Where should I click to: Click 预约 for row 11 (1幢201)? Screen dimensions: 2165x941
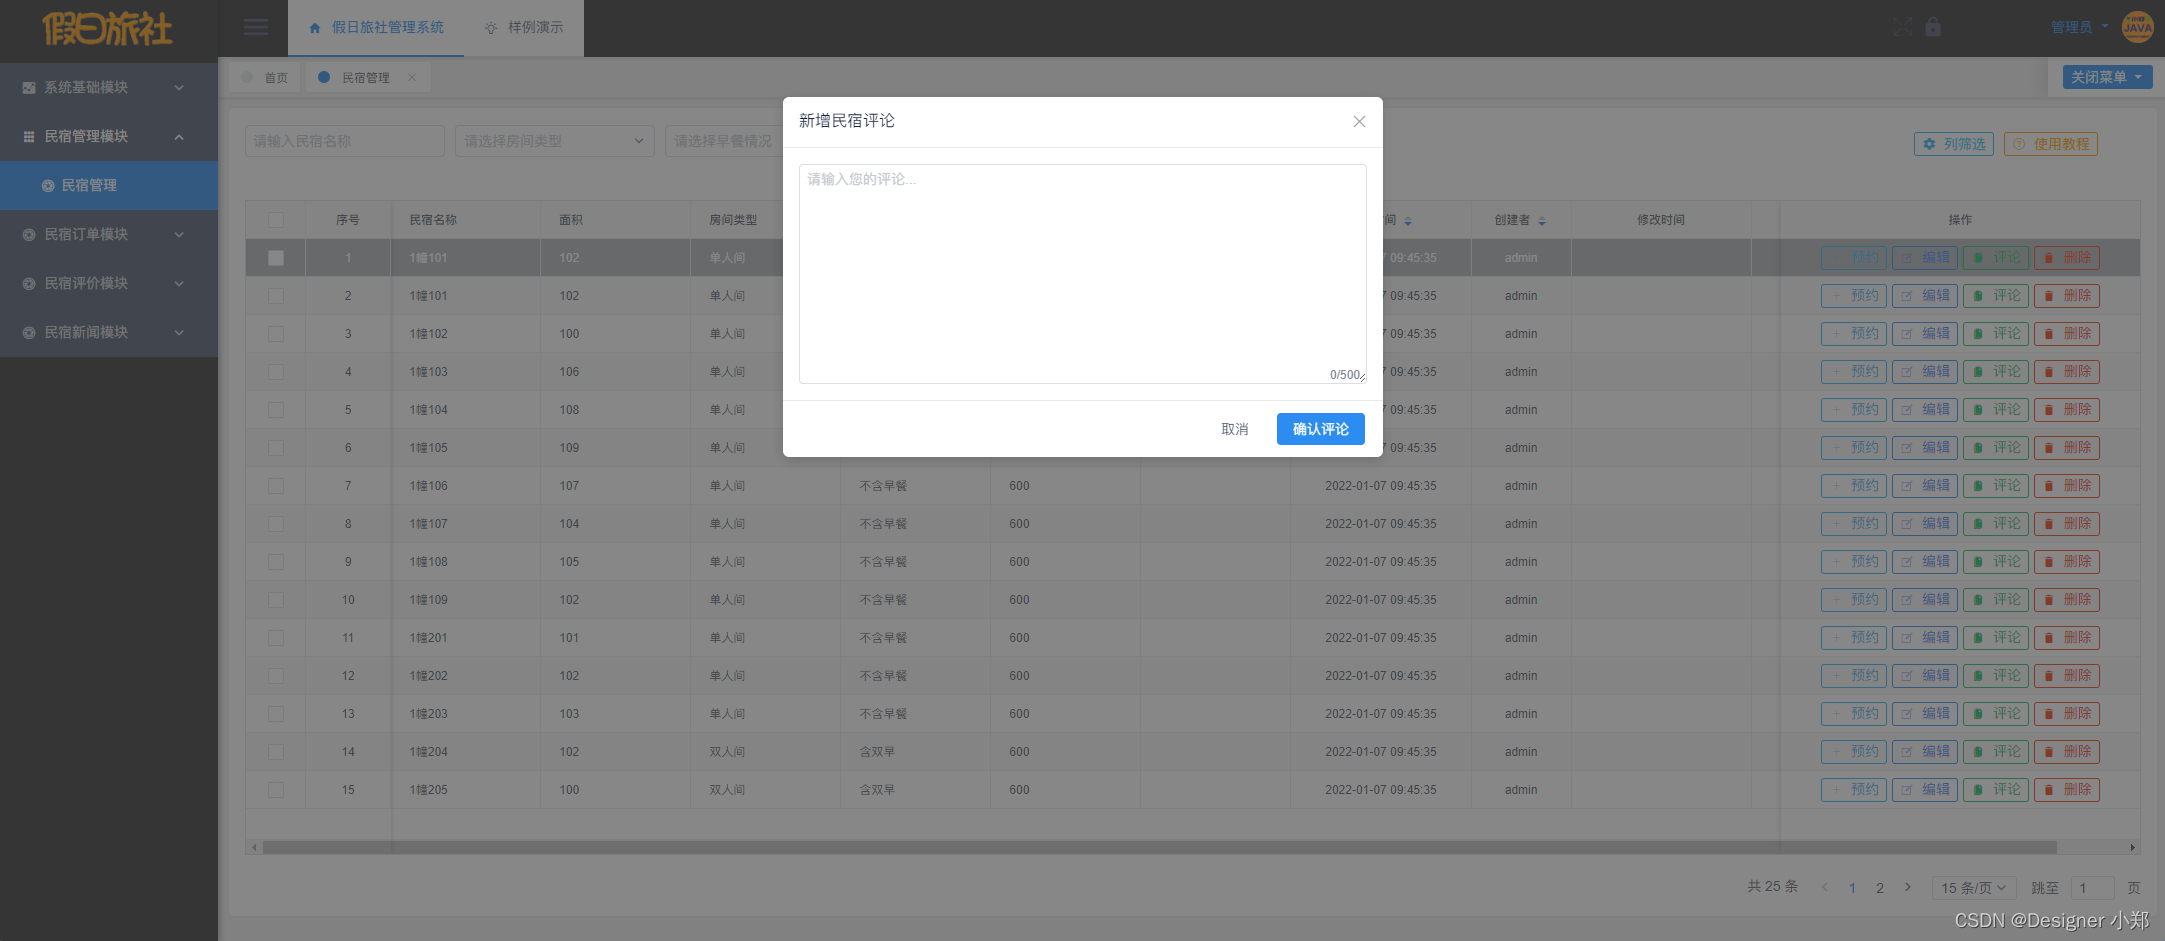coord(1854,638)
